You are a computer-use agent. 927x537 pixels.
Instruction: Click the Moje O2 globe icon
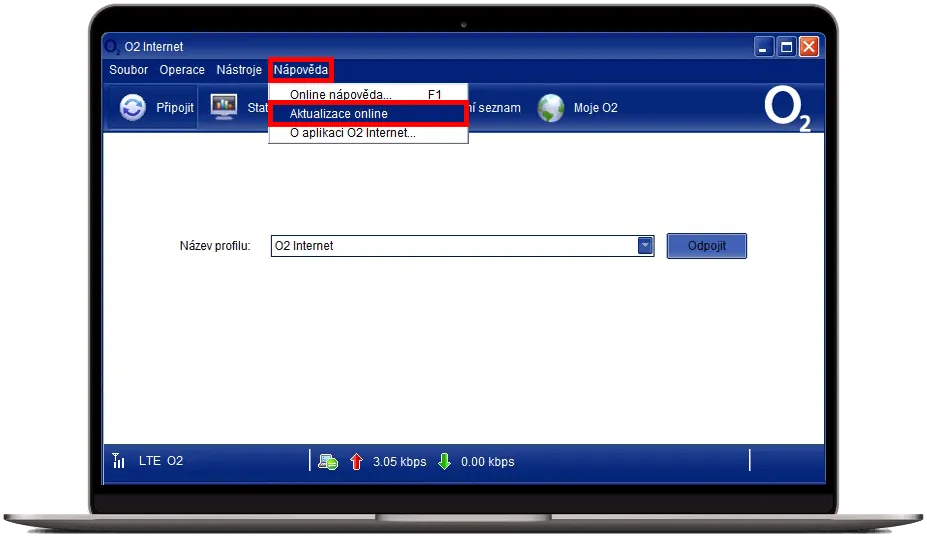point(551,108)
